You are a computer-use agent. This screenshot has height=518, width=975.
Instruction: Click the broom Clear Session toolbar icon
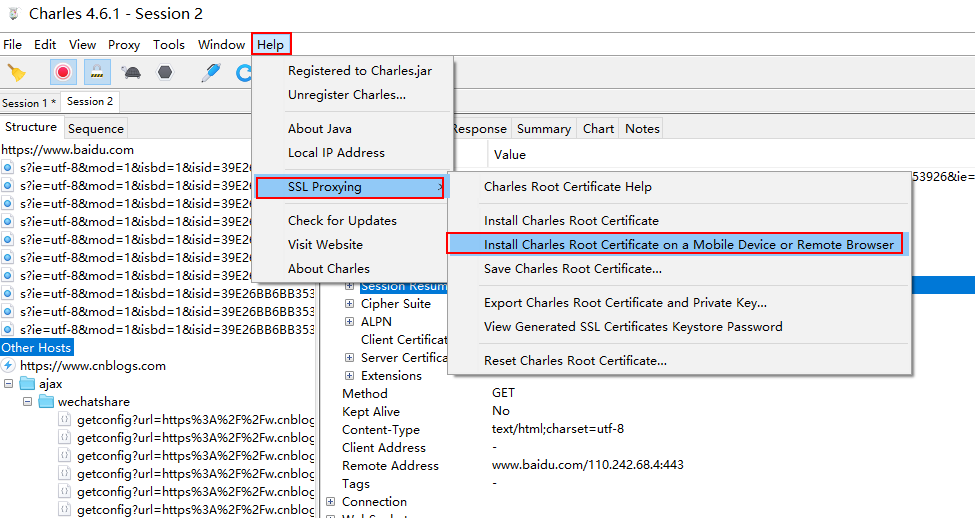pyautogui.click(x=16, y=73)
